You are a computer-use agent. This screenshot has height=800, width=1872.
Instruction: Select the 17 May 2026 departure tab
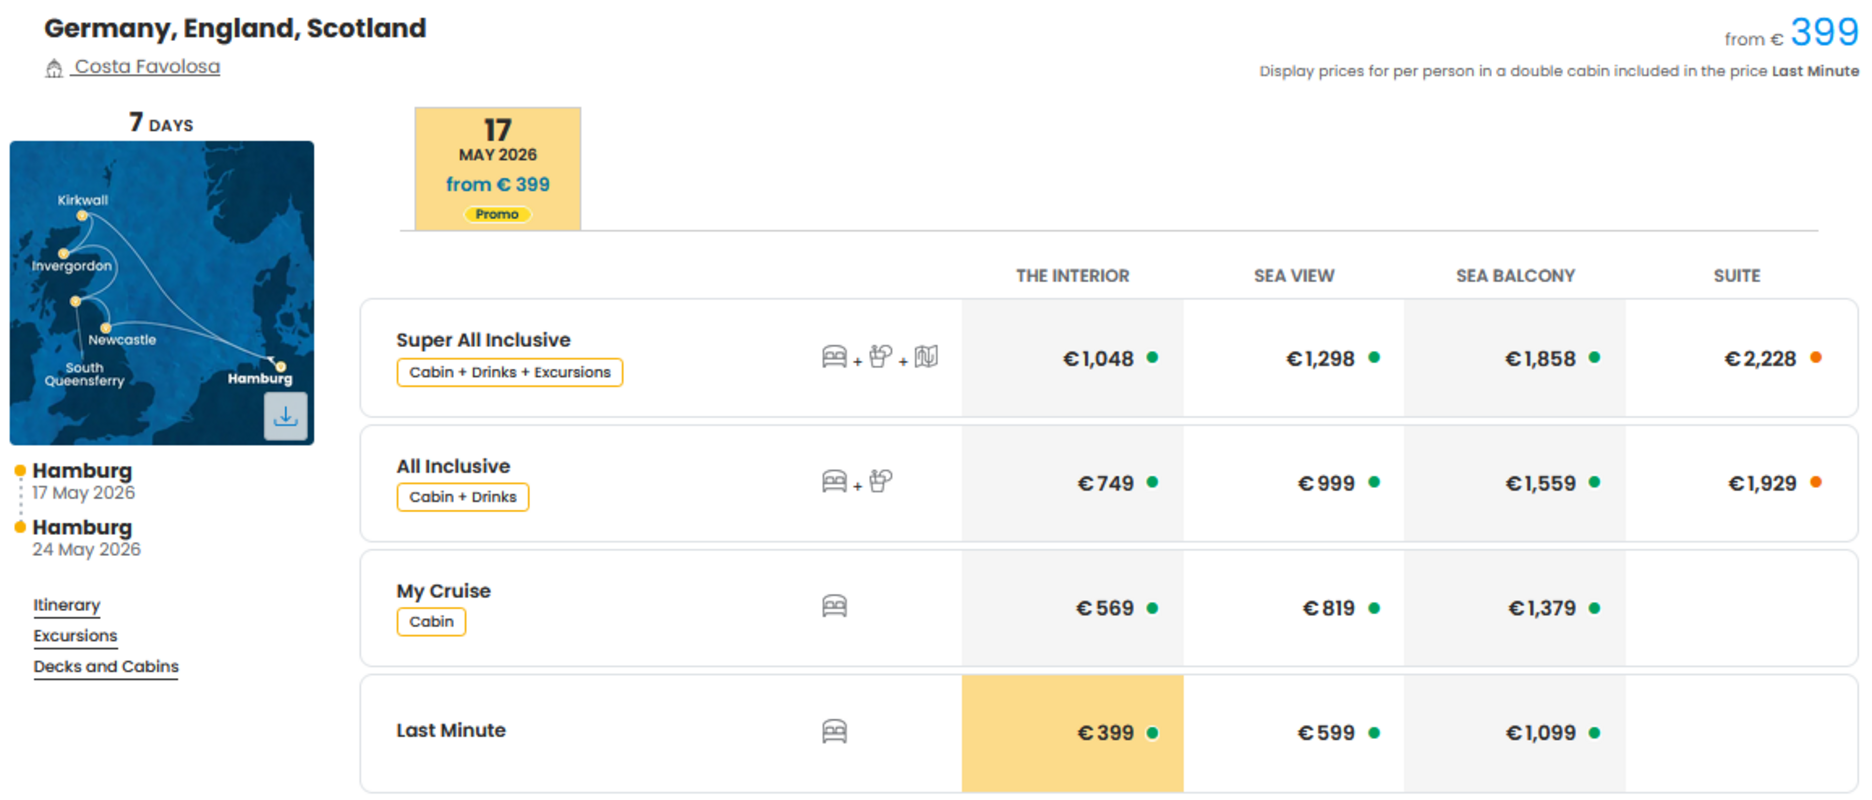498,169
